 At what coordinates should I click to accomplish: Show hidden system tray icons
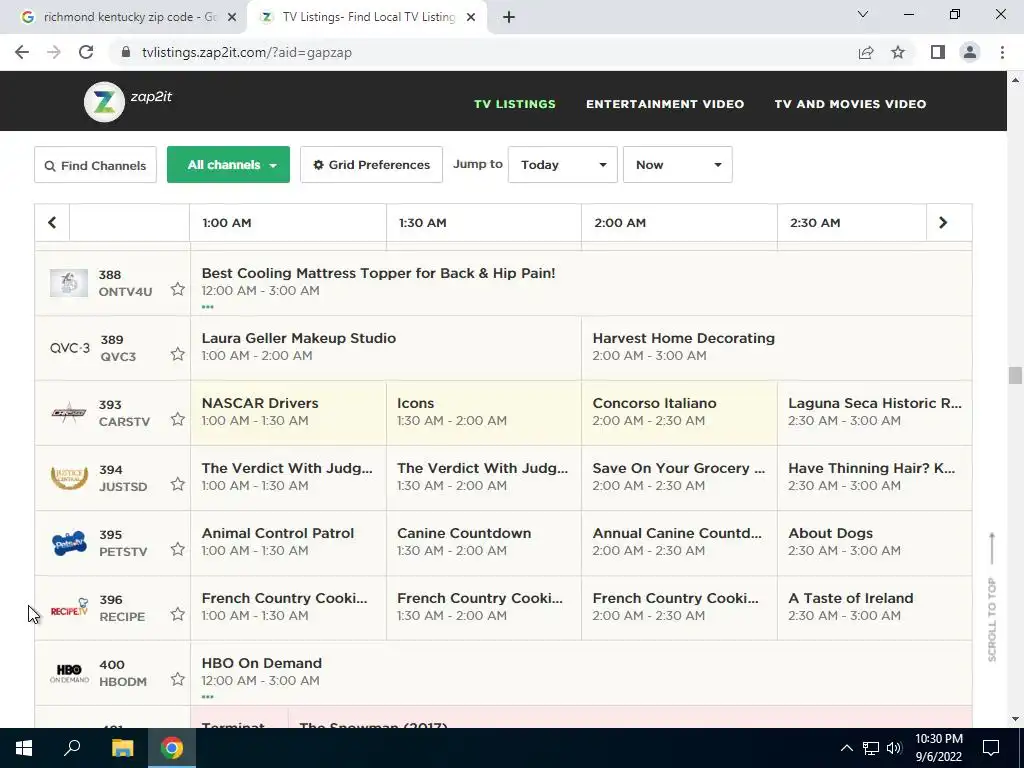coord(846,748)
